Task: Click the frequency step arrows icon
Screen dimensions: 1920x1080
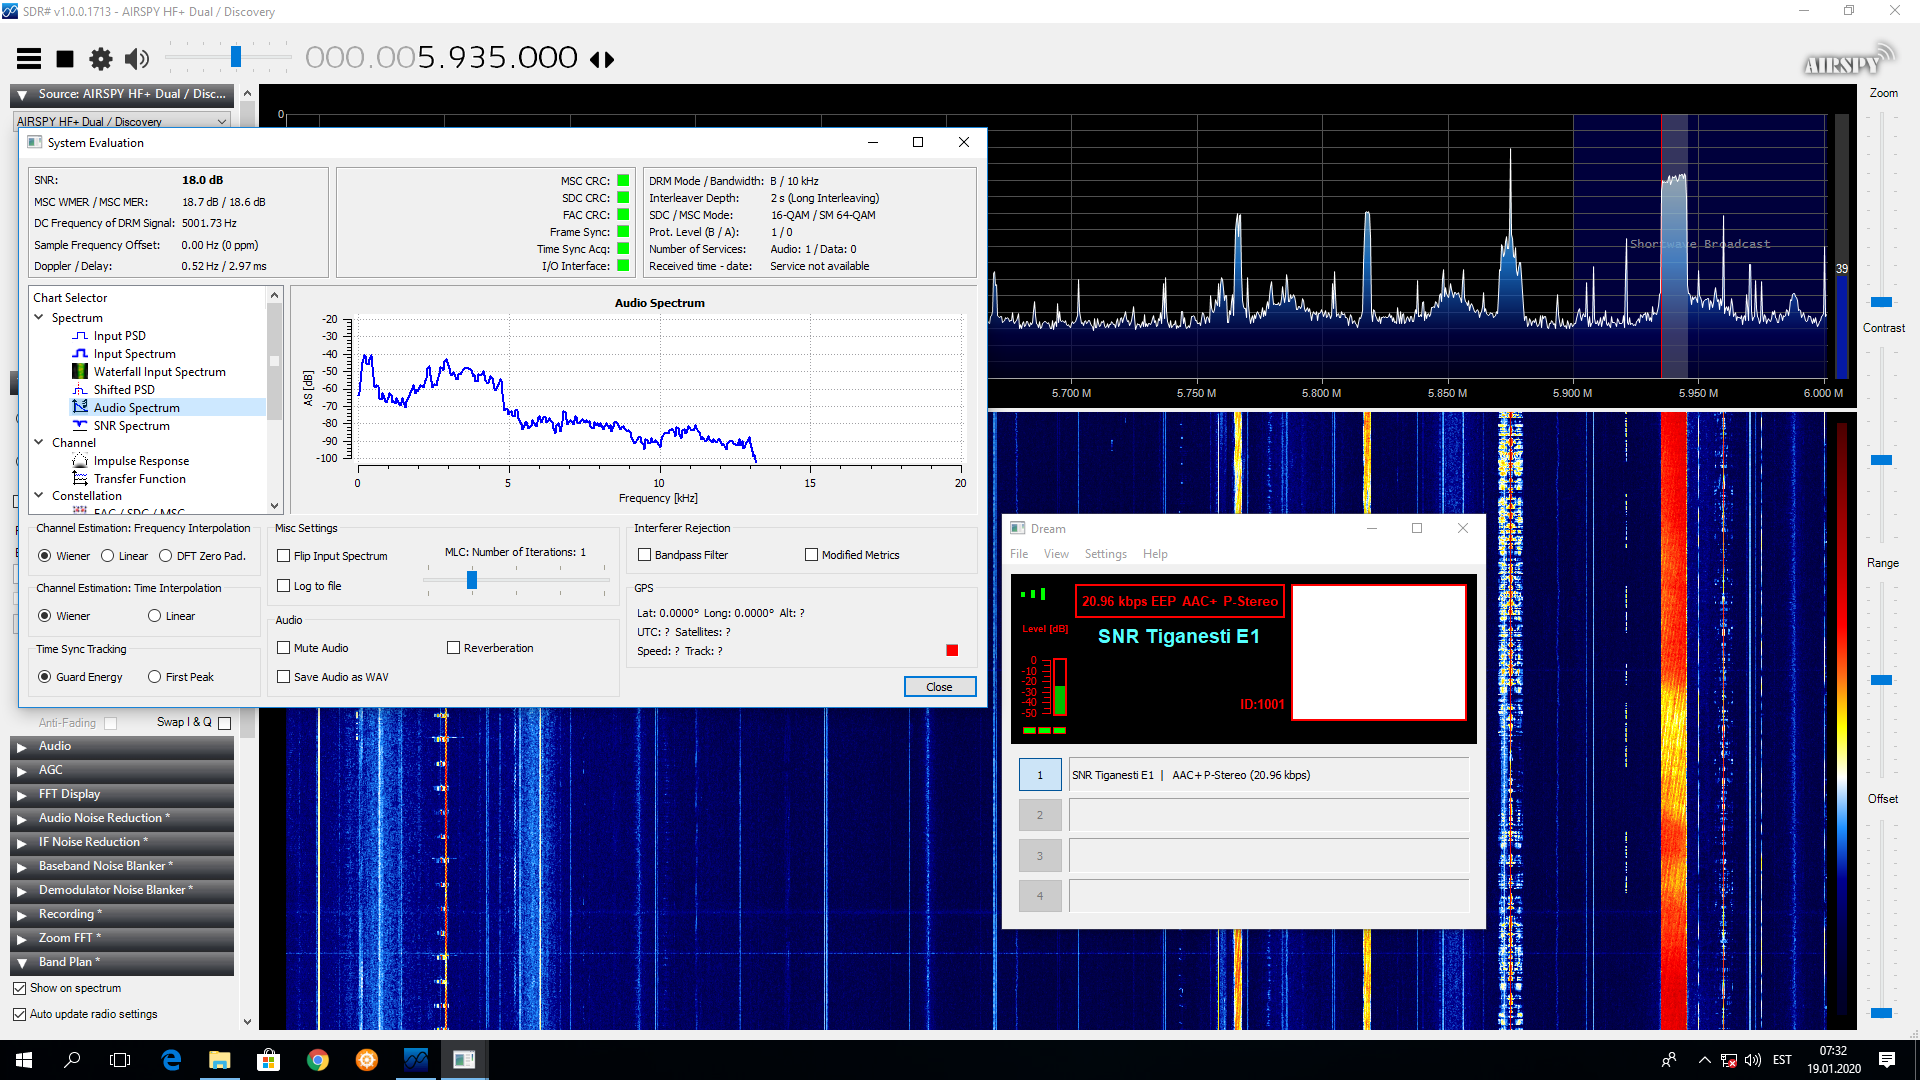Action: coord(602,60)
